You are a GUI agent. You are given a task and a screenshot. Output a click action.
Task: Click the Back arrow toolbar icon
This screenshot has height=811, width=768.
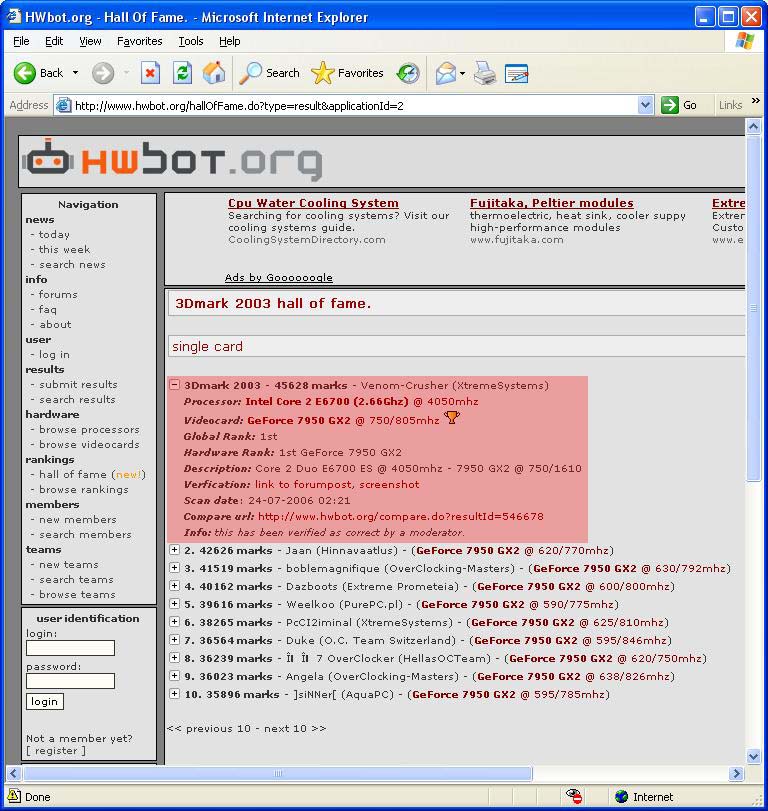tap(24, 73)
